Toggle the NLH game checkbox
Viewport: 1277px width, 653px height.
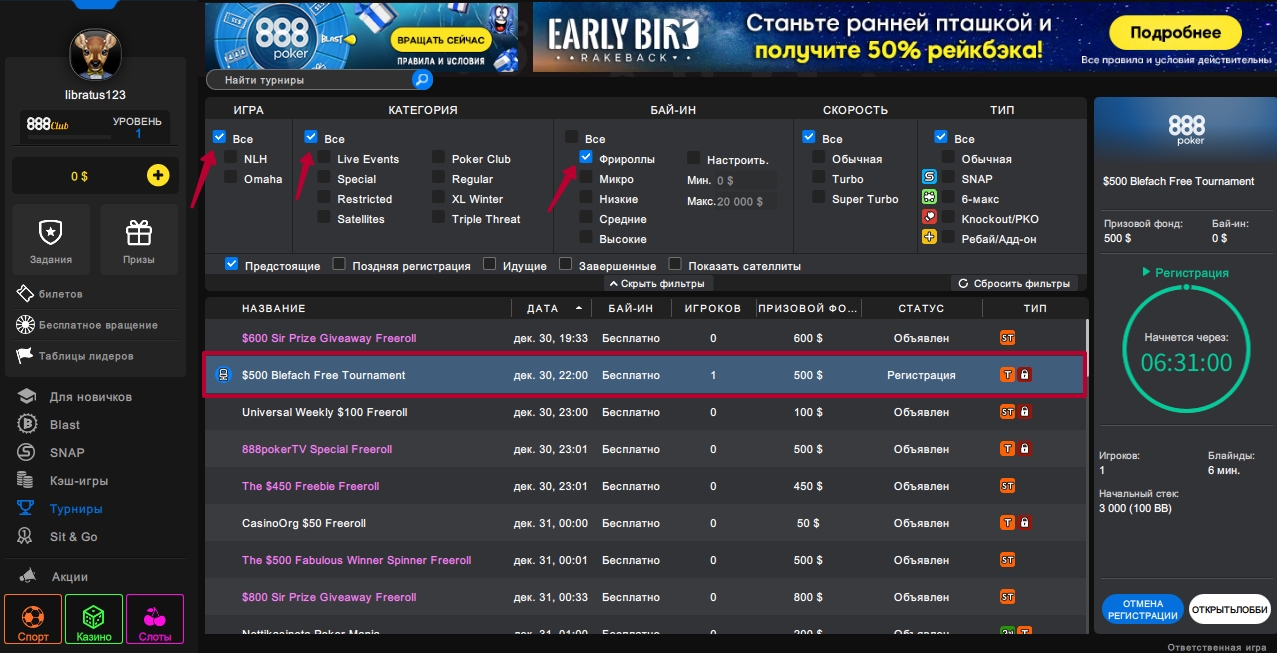tap(231, 158)
